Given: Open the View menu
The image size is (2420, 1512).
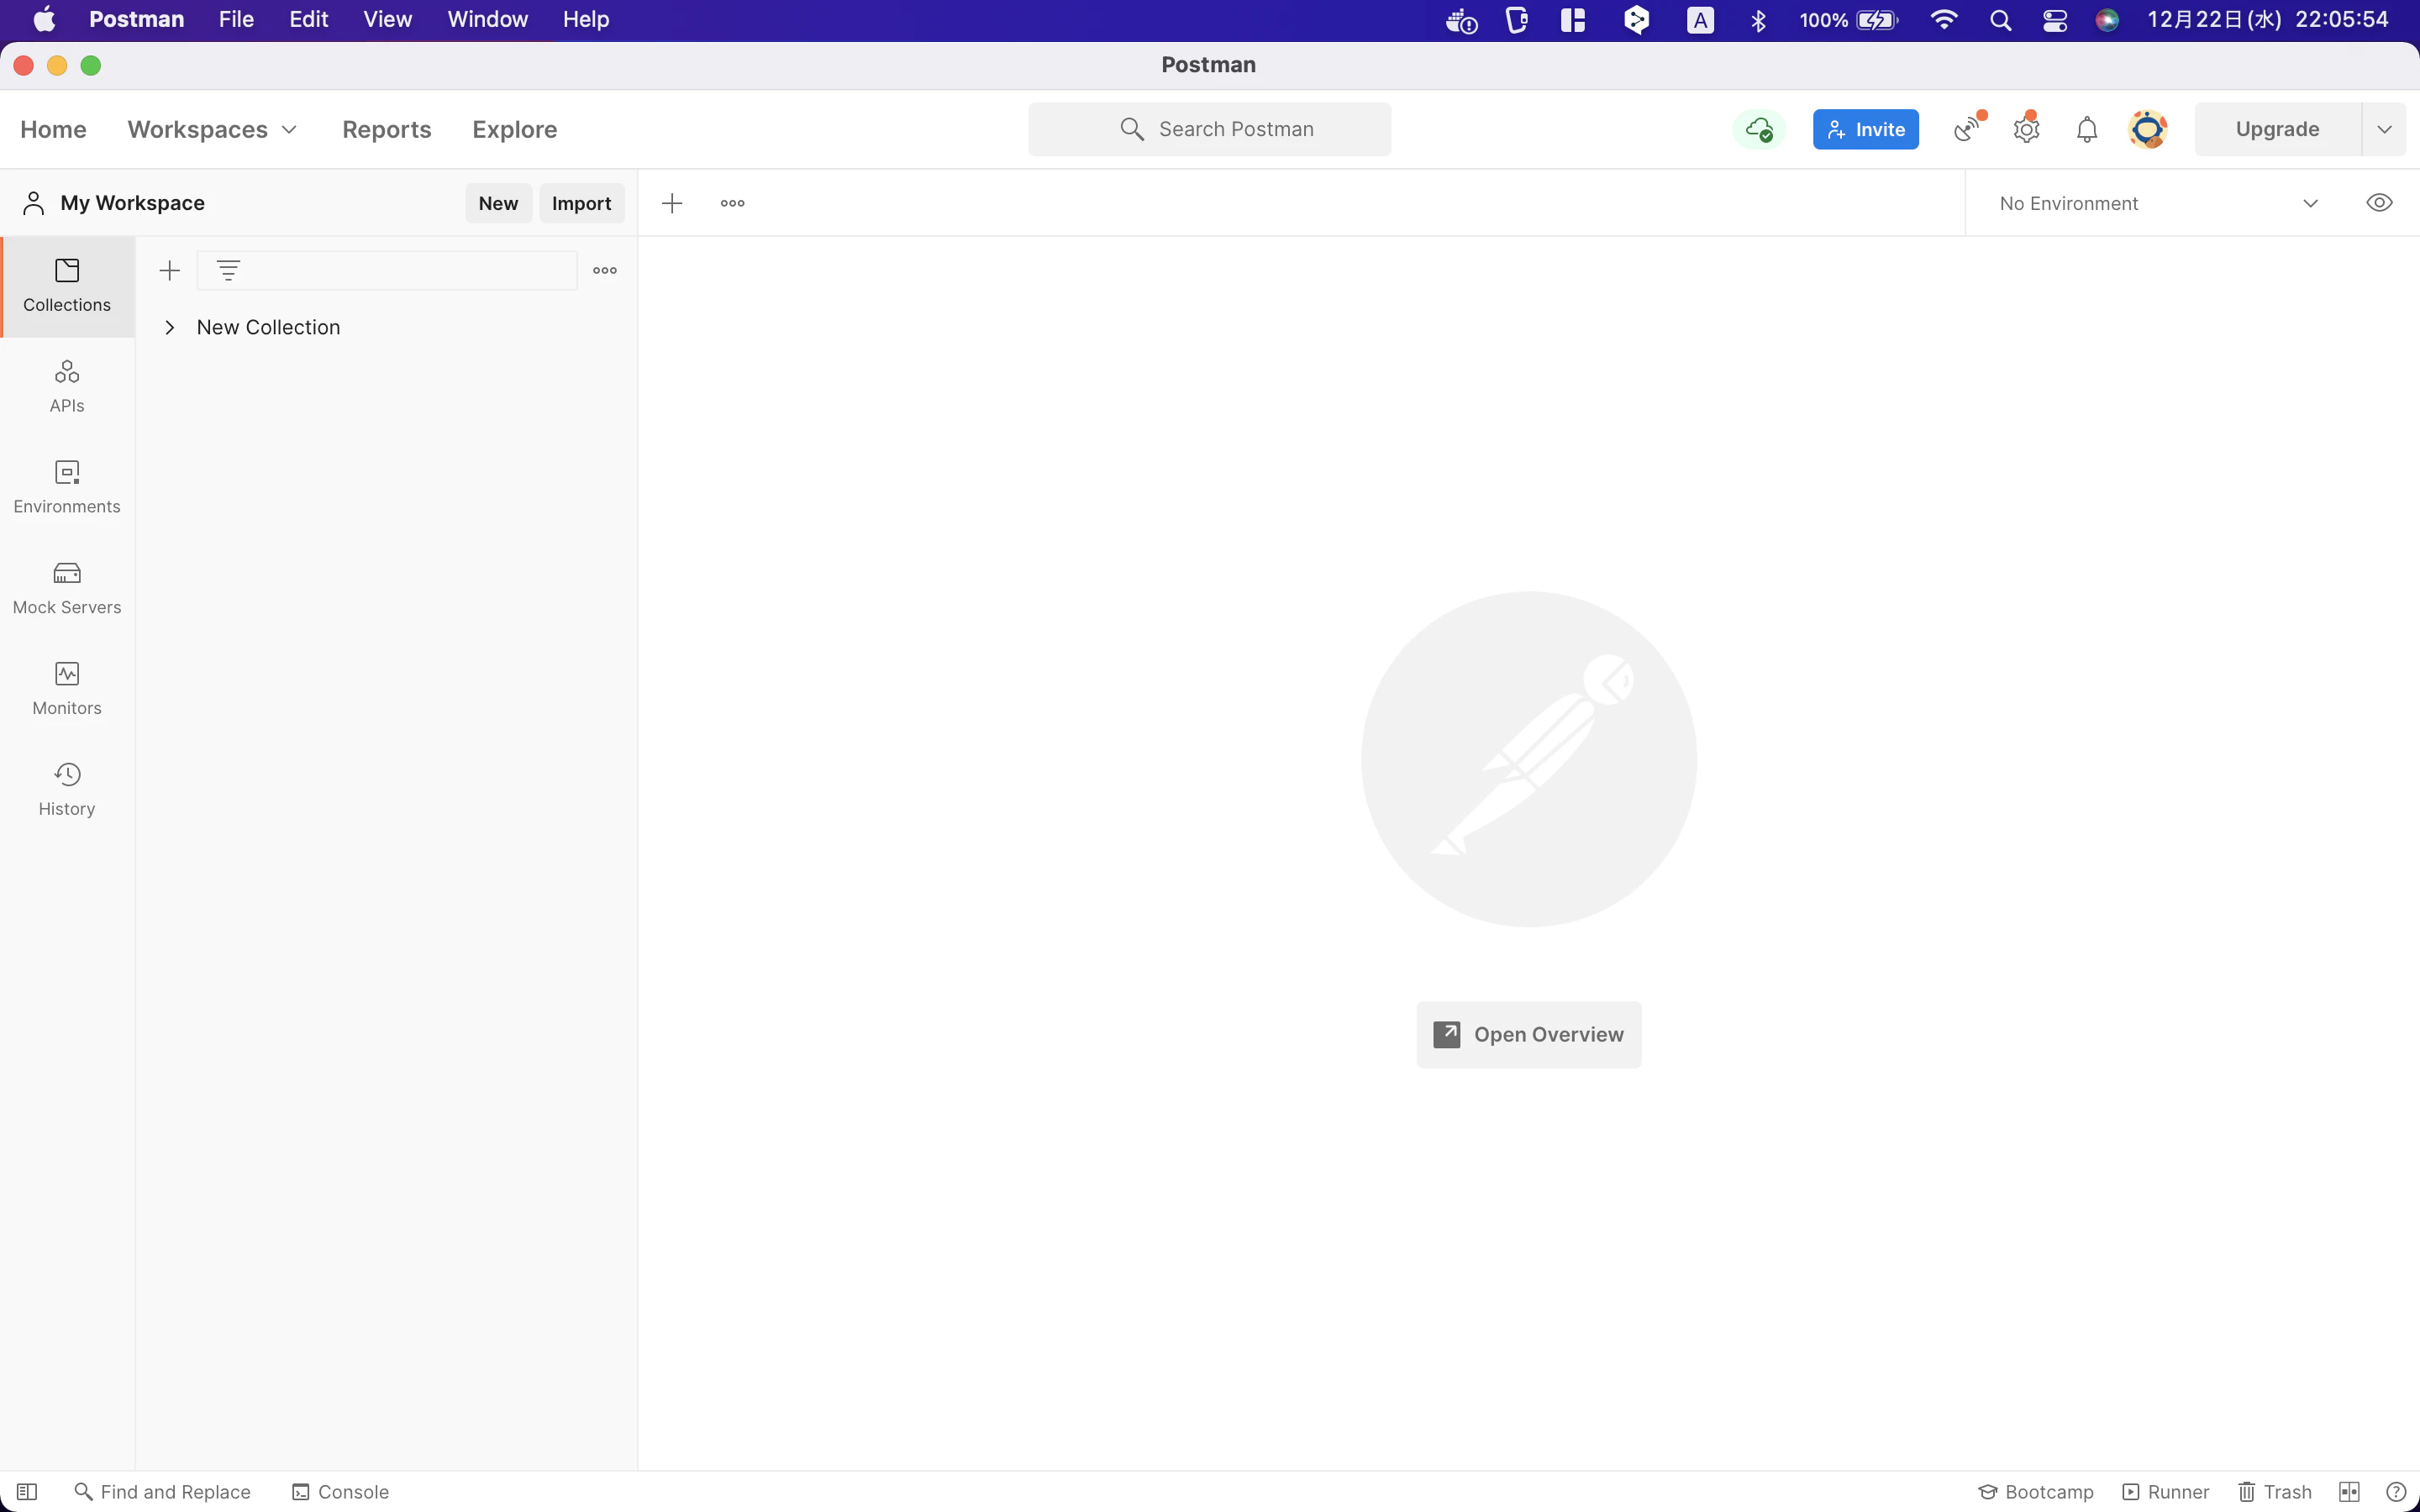Looking at the screenshot, I should pyautogui.click(x=387, y=20).
